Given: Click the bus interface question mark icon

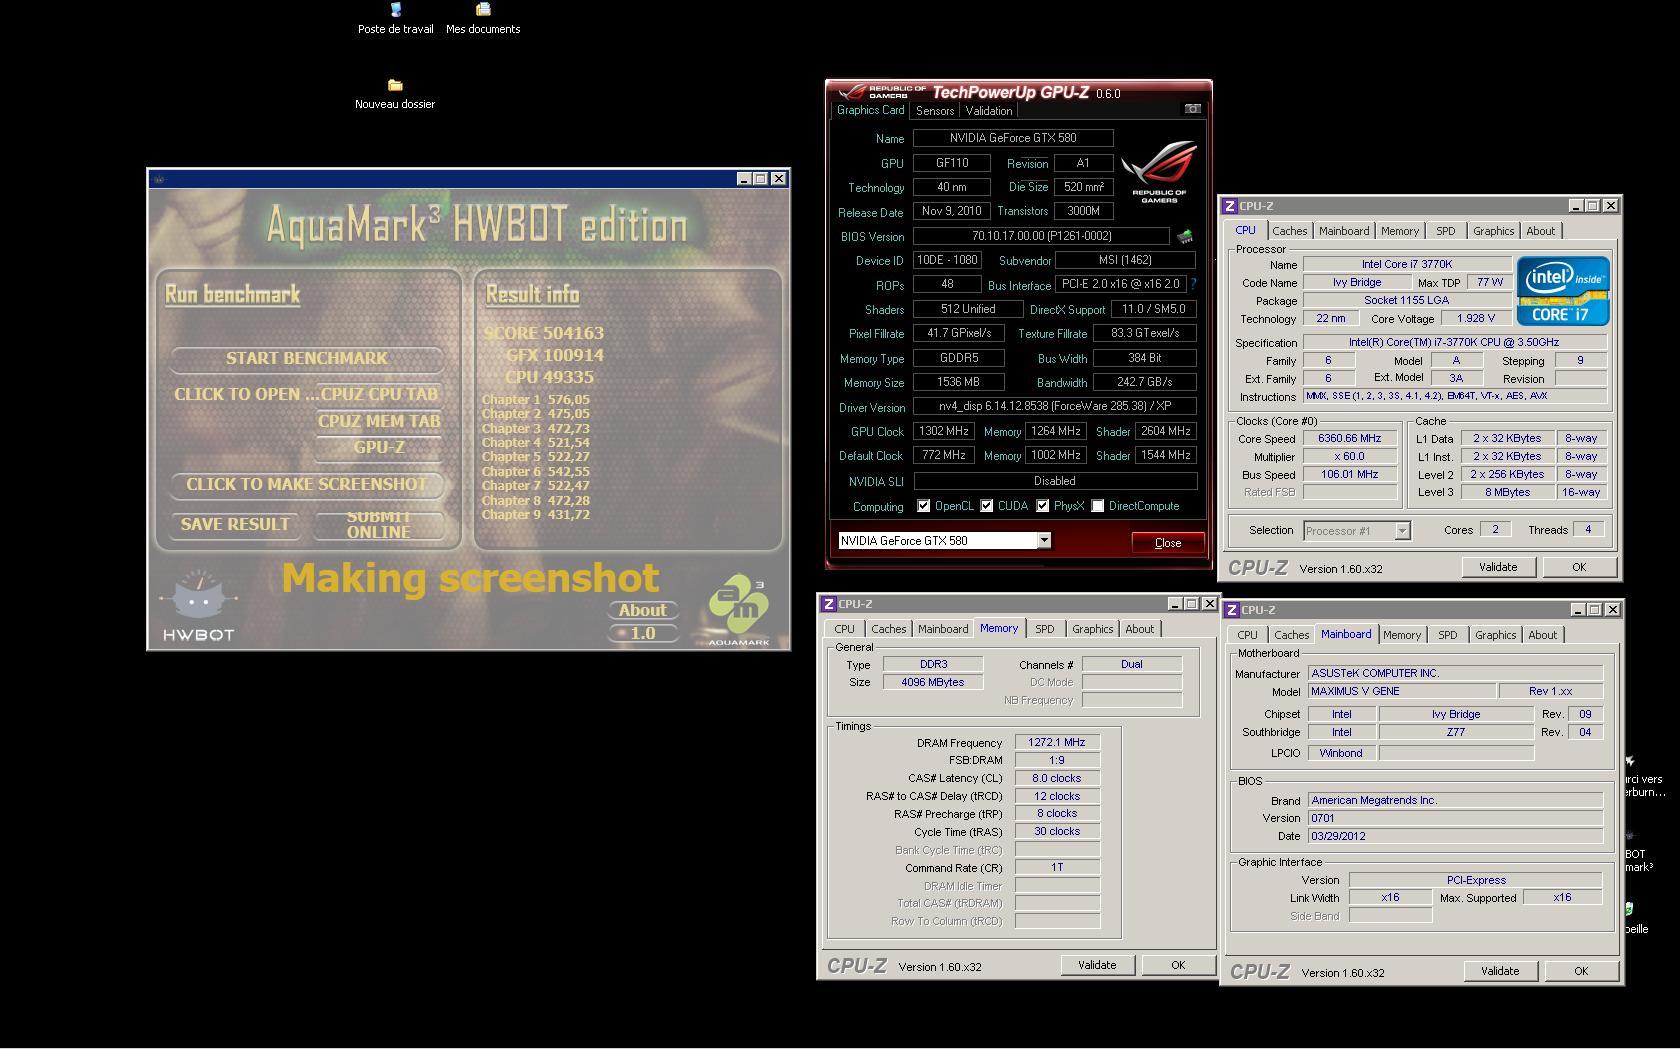Looking at the screenshot, I should click(1193, 284).
